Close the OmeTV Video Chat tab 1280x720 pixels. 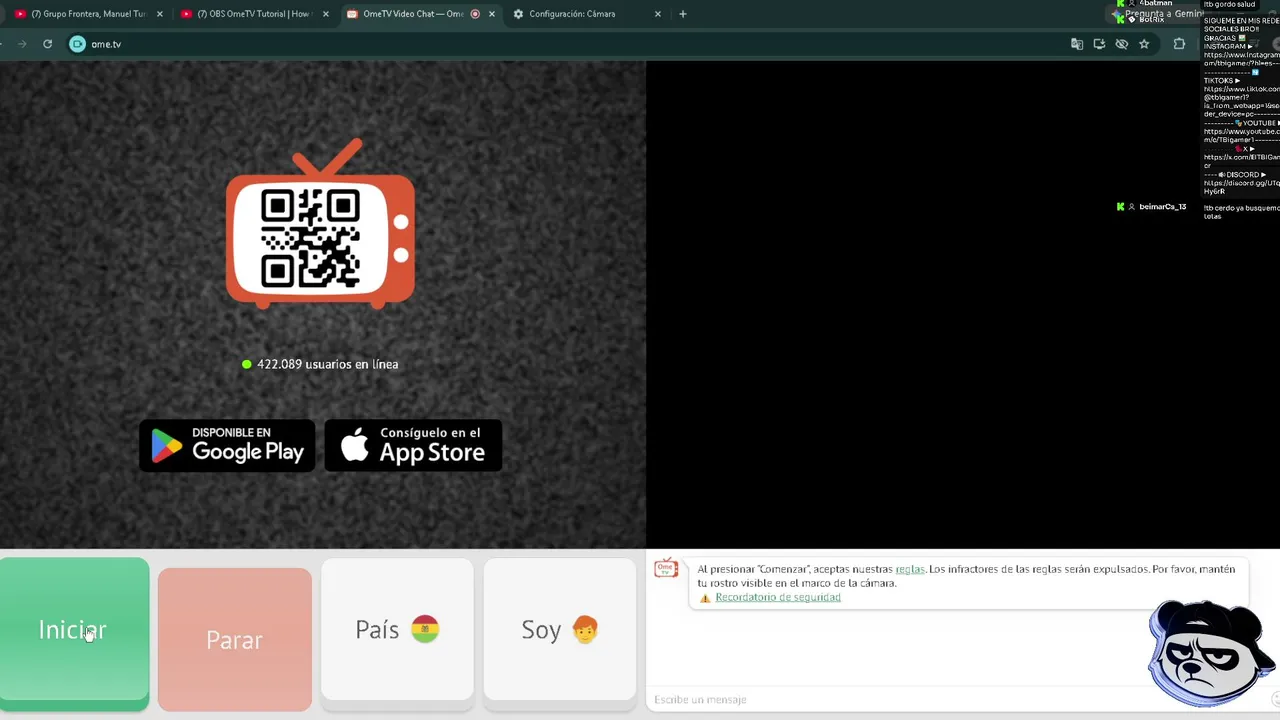(x=491, y=14)
